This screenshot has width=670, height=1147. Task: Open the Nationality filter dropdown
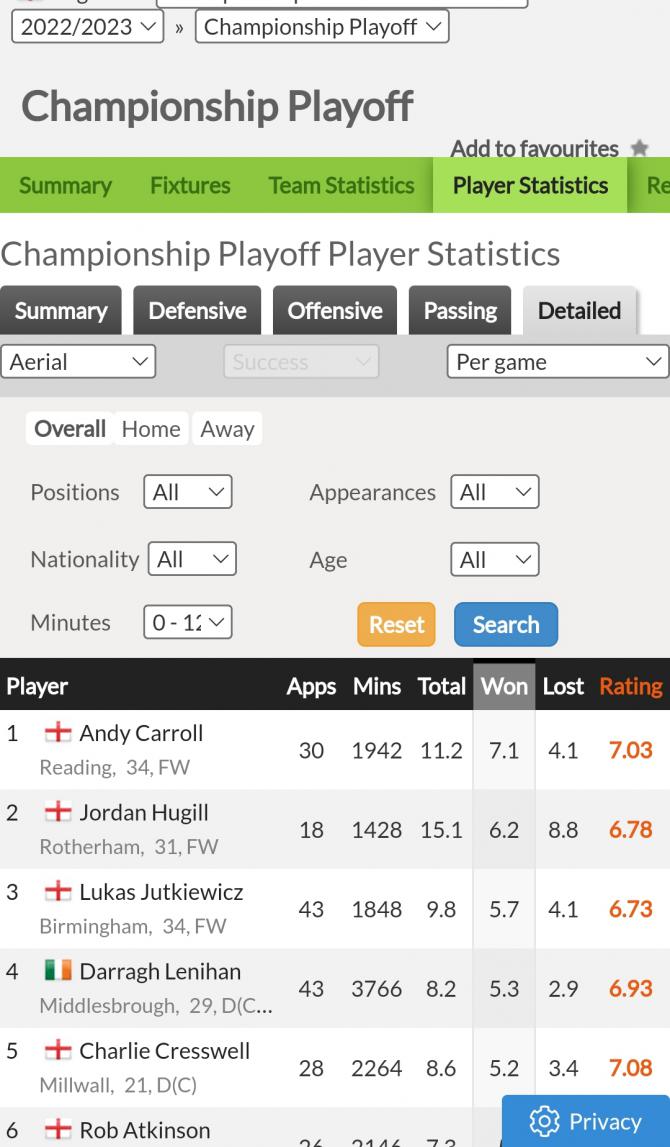point(192,559)
